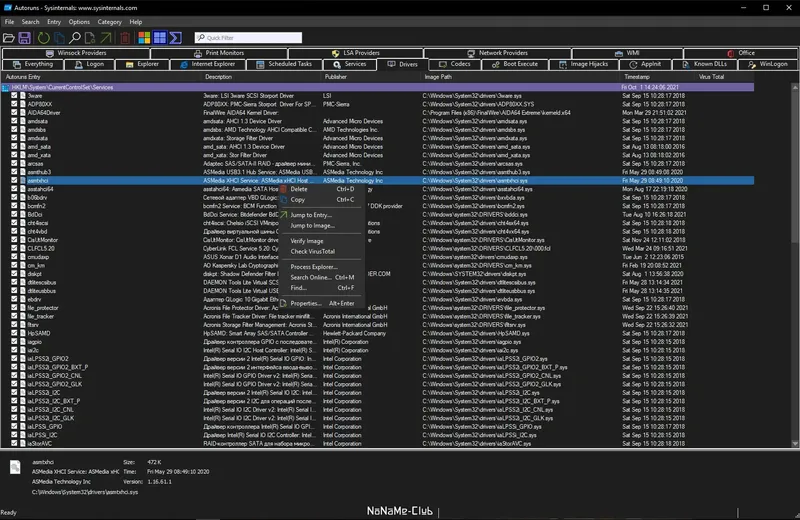Click the Open folder toolbar icon
Image resolution: width=800 pixels, height=520 pixels.
click(x=10, y=37)
